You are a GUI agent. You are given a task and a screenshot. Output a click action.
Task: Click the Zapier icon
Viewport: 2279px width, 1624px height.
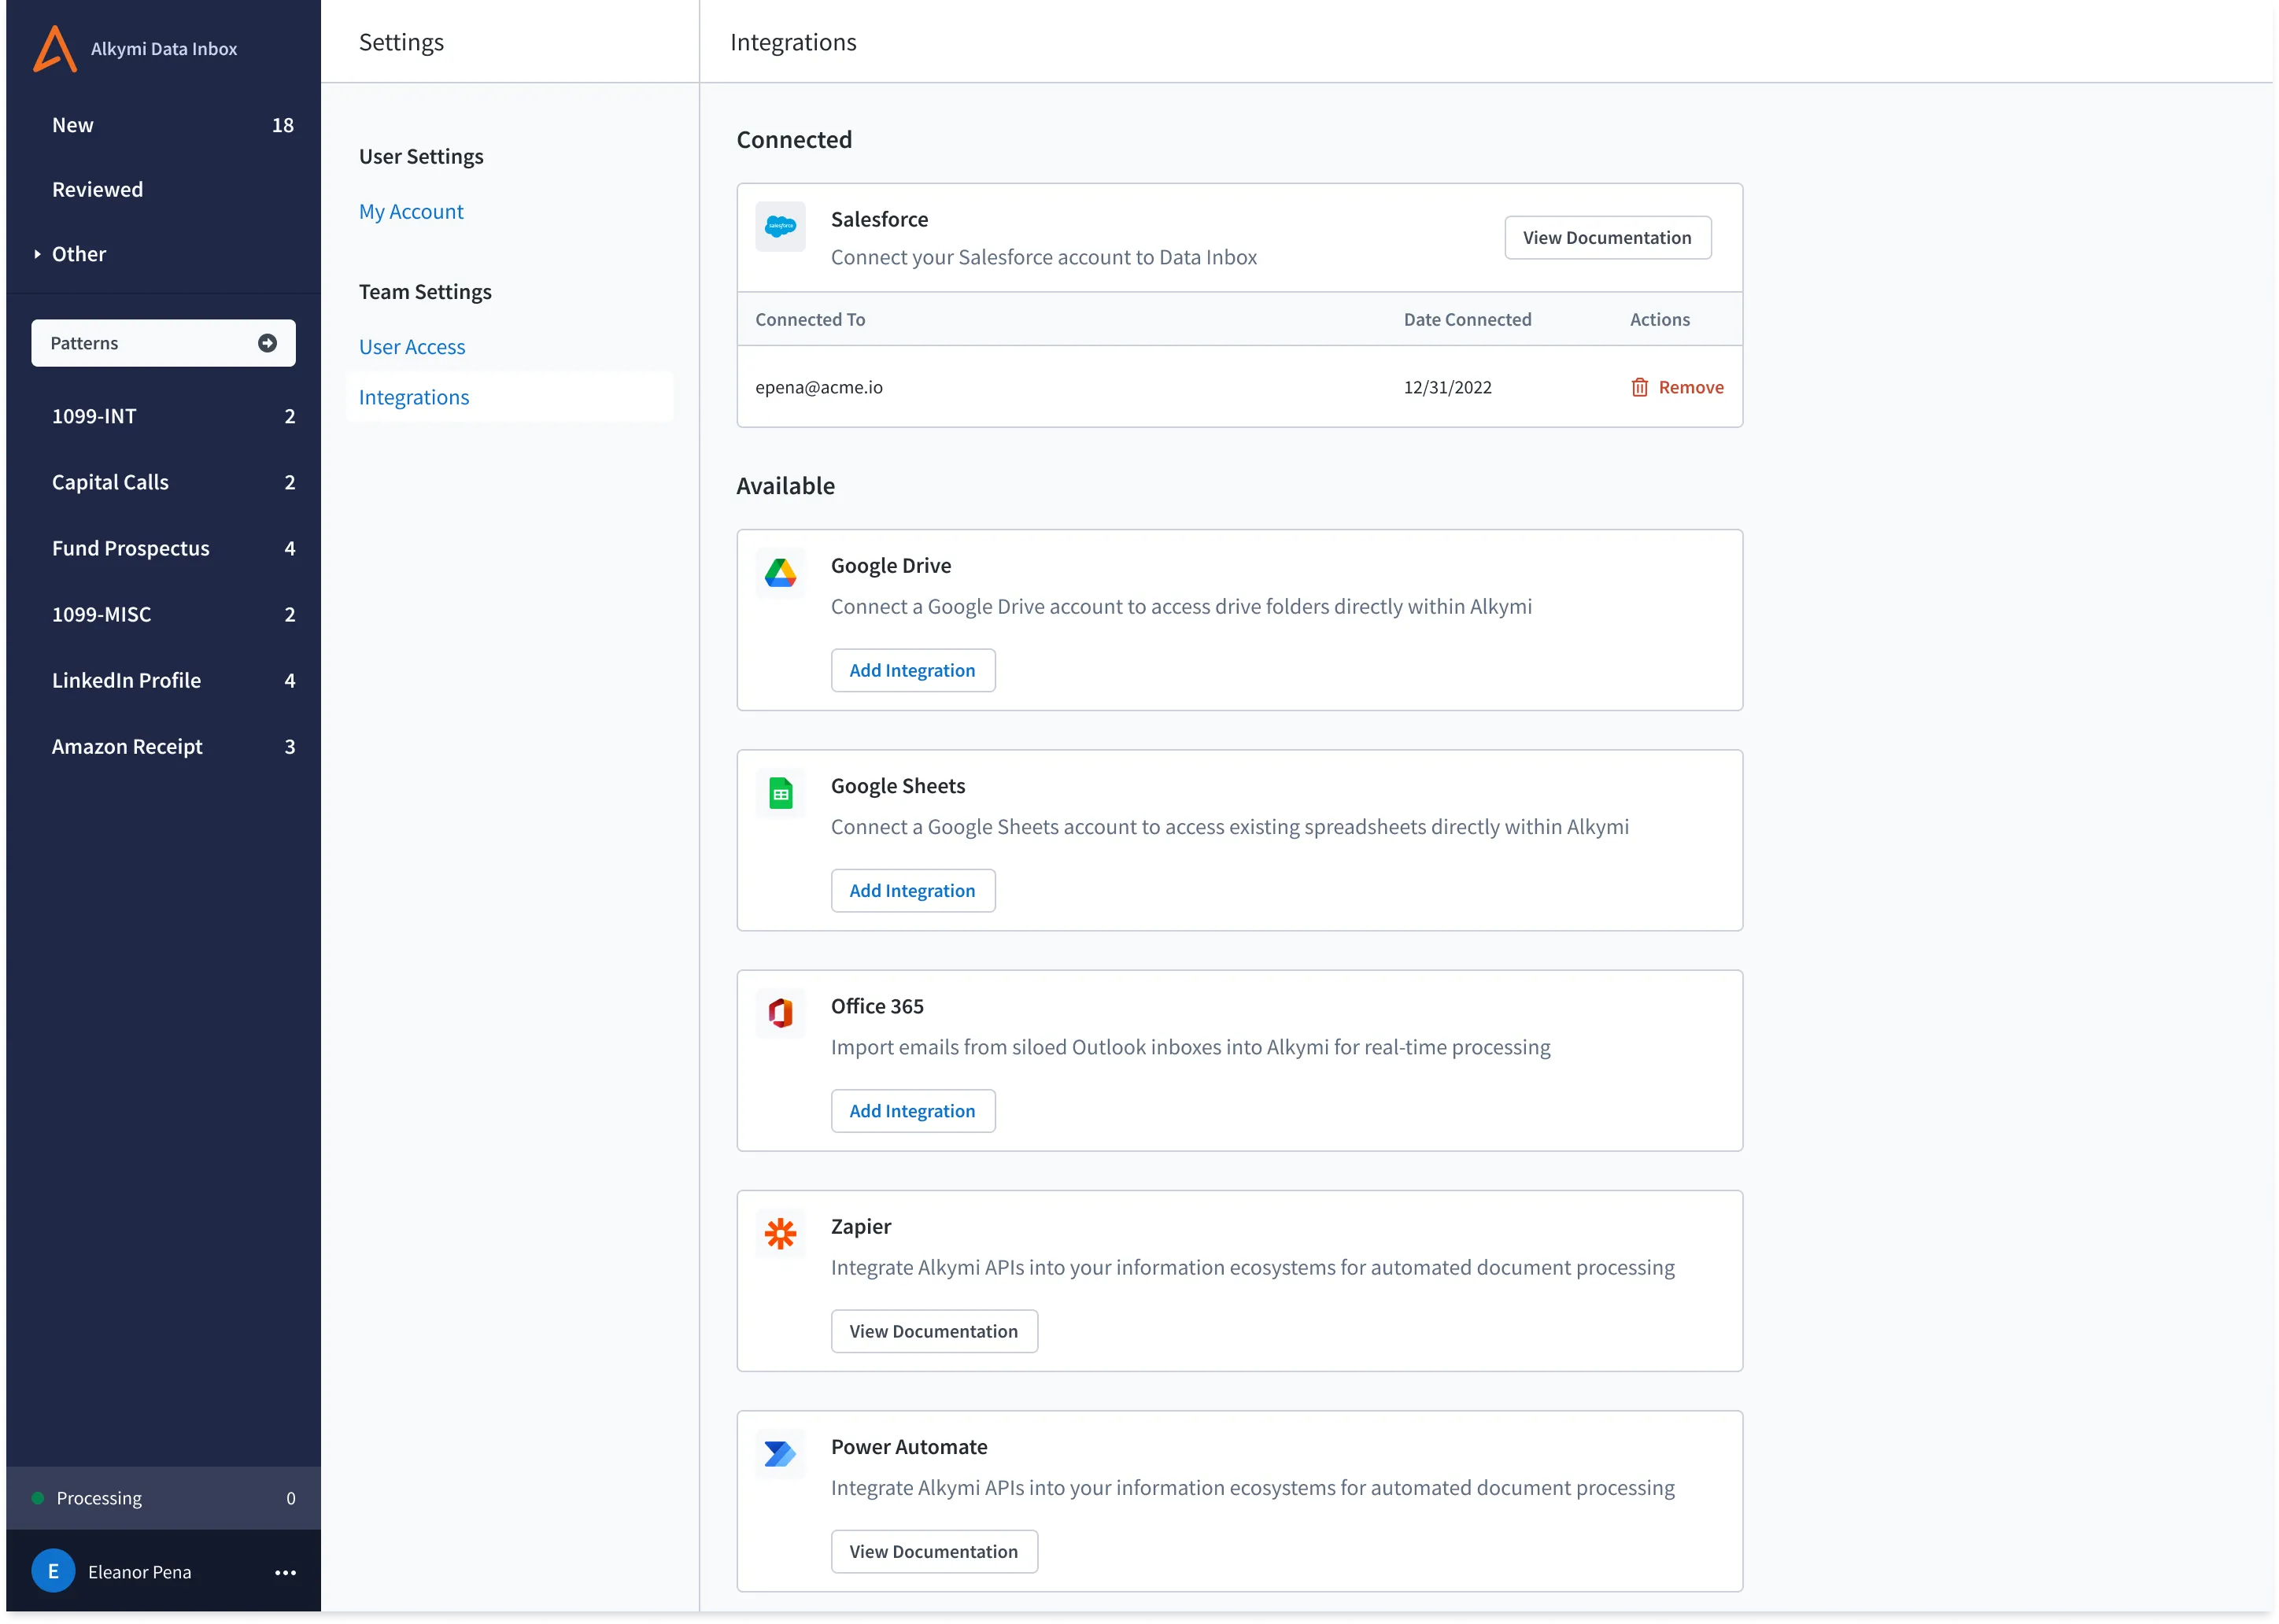(x=780, y=1234)
